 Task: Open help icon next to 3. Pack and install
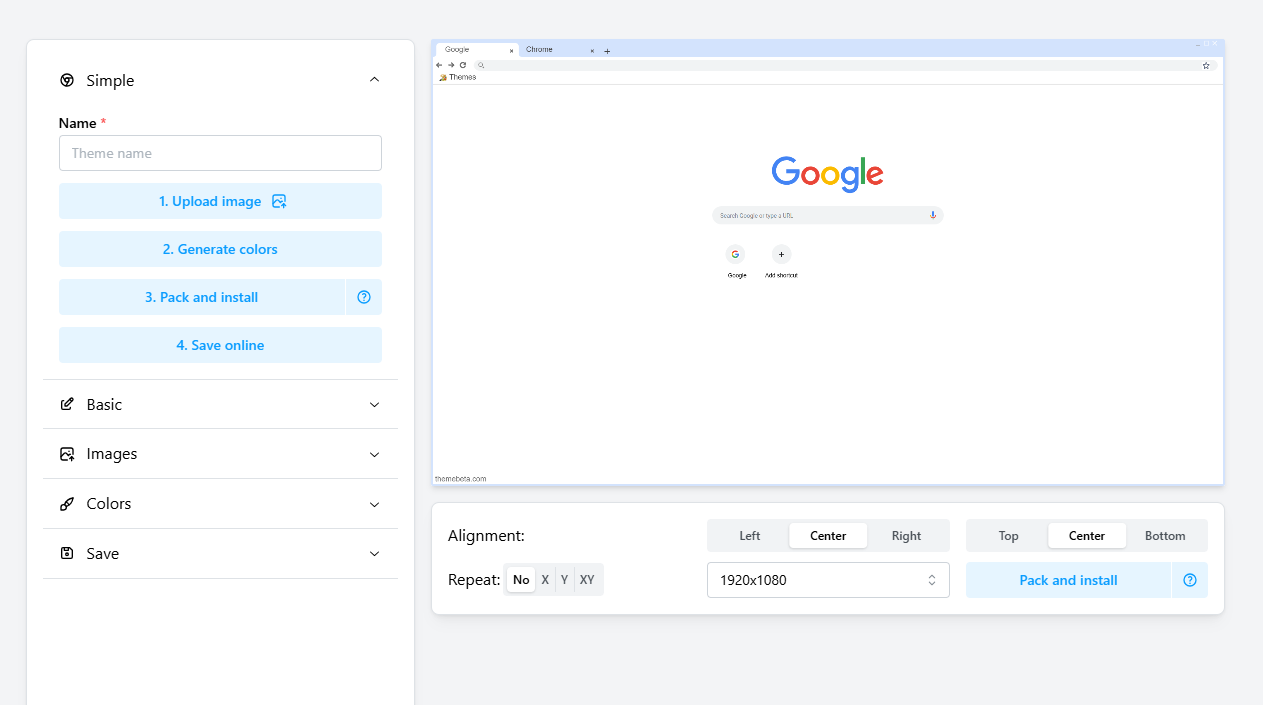[364, 297]
